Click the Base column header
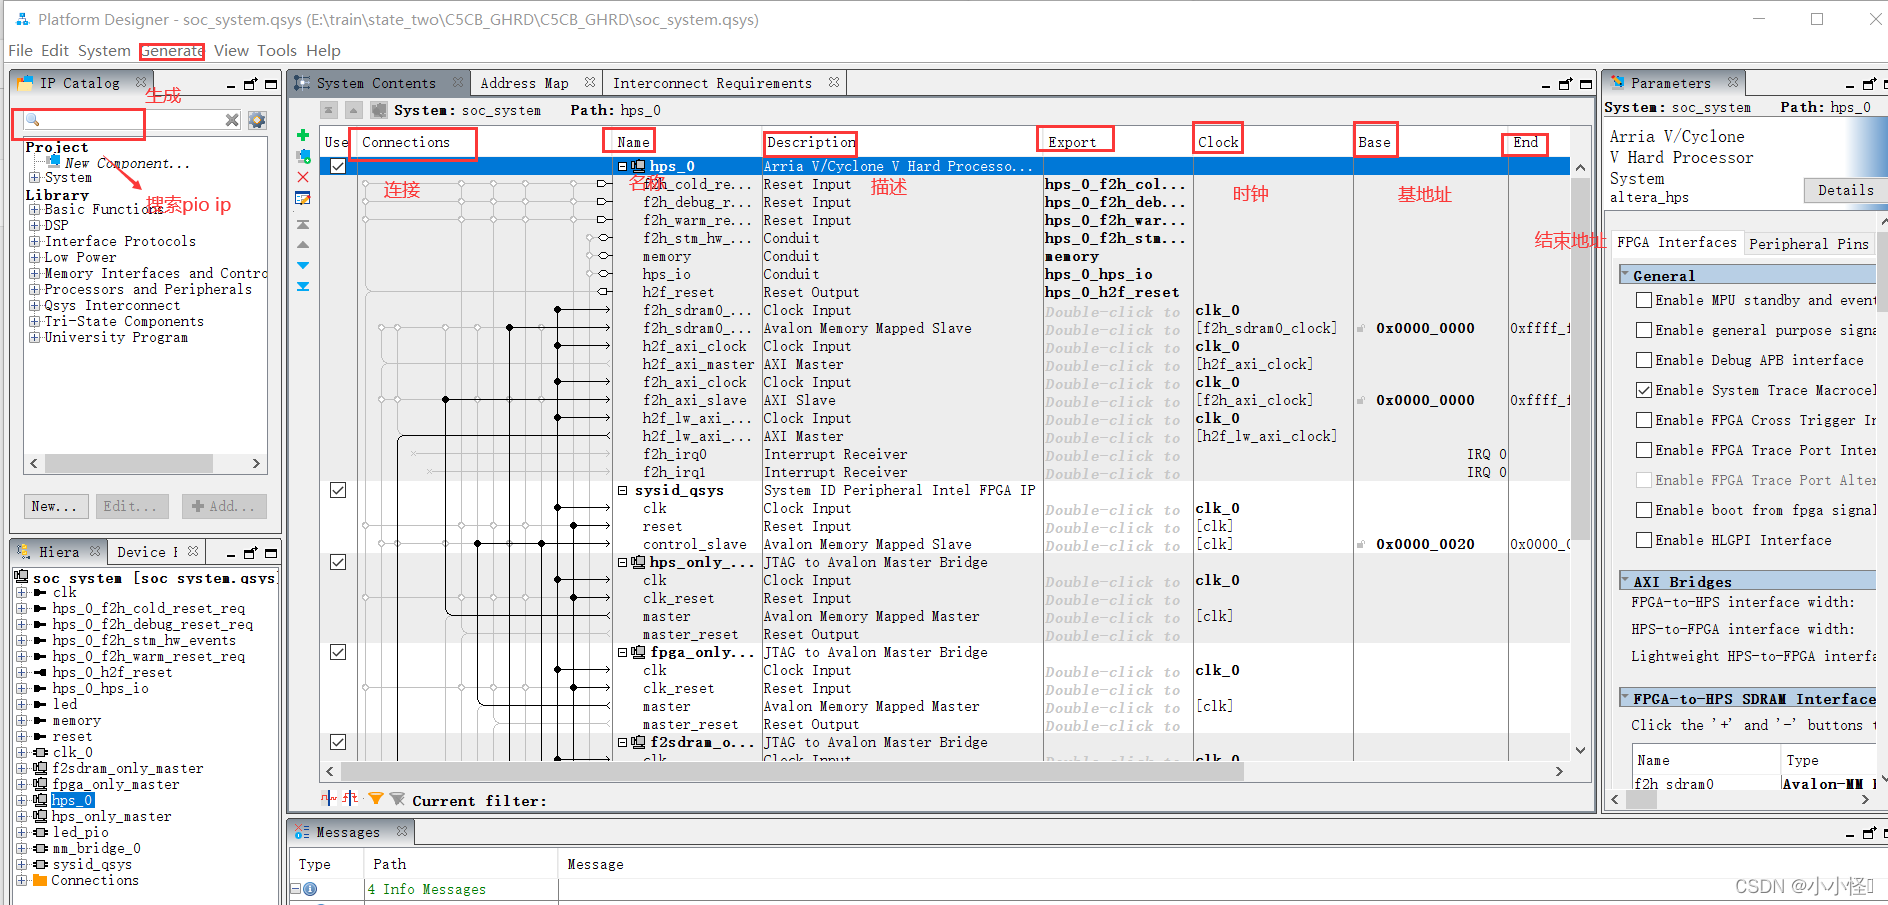Screen dimensions: 1888x905 coord(1374,142)
